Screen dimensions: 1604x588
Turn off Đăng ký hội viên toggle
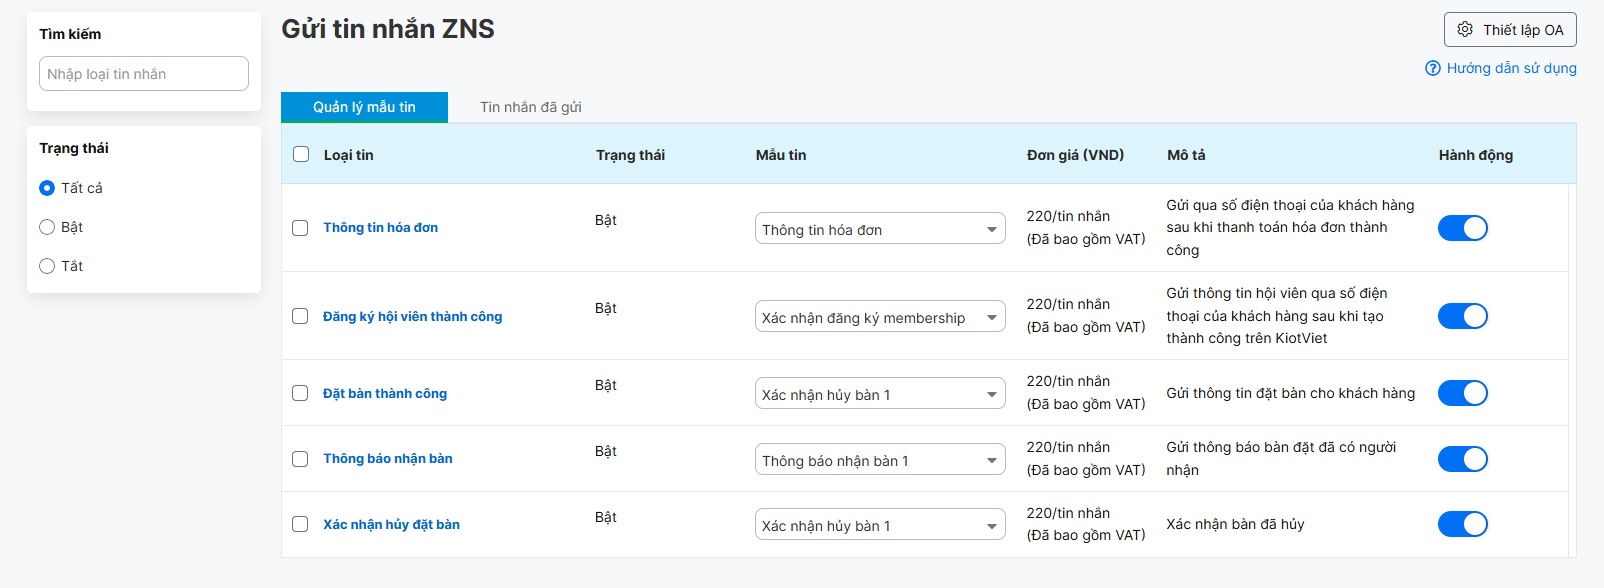pos(1463,316)
